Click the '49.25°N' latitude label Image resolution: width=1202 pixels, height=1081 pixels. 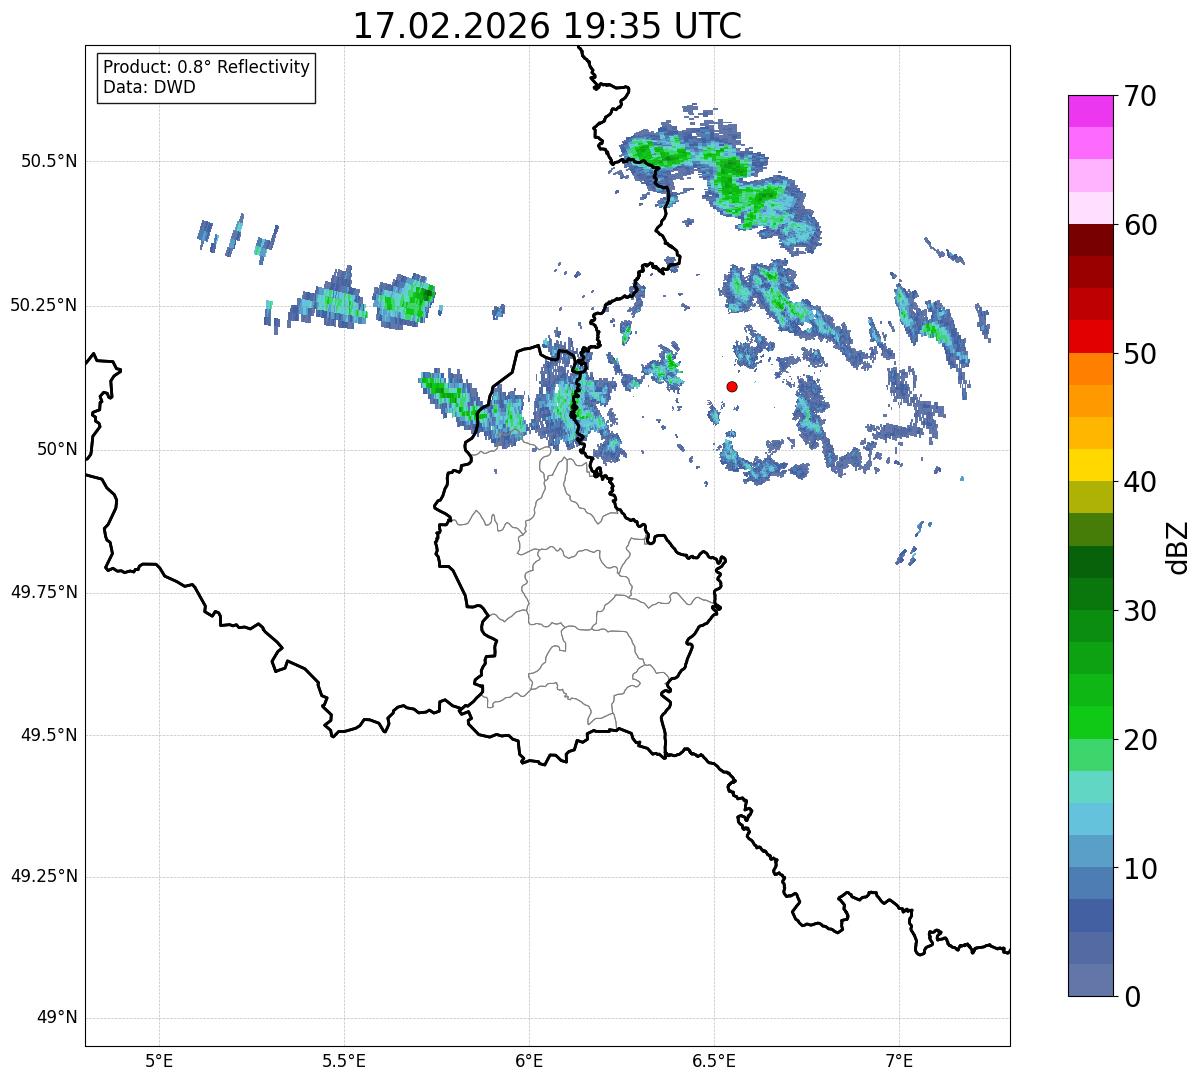(x=43, y=876)
